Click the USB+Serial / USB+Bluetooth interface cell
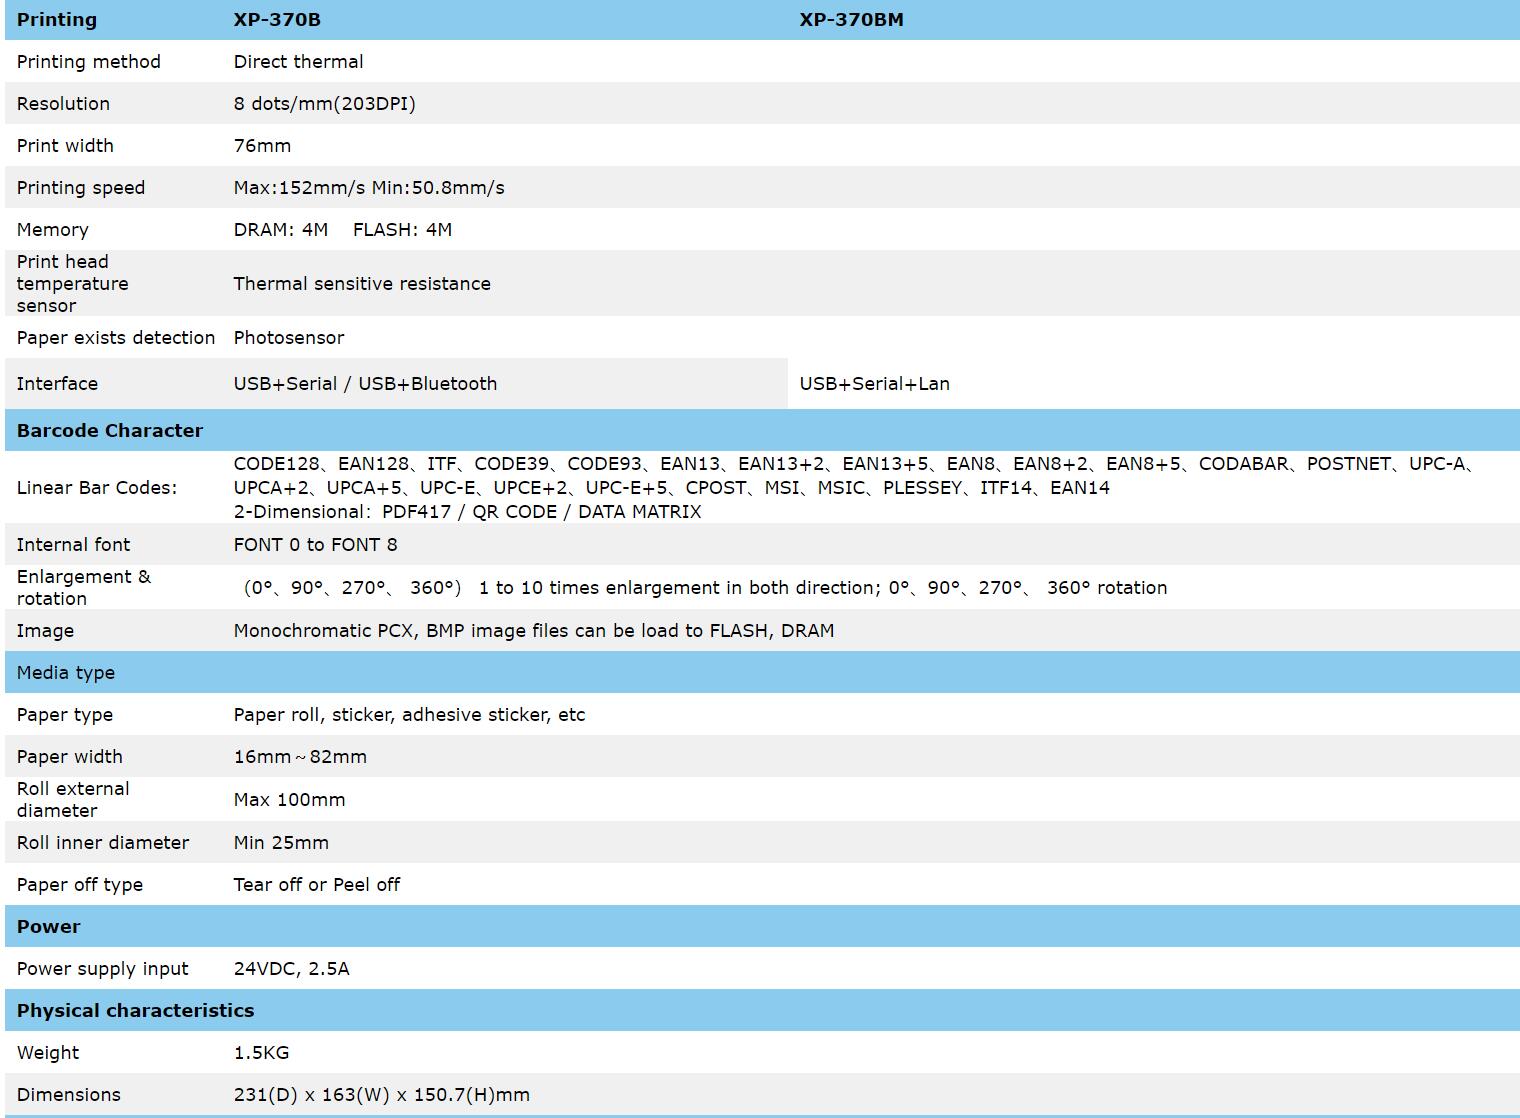Screen dimensions: 1520x1118 click(x=365, y=384)
